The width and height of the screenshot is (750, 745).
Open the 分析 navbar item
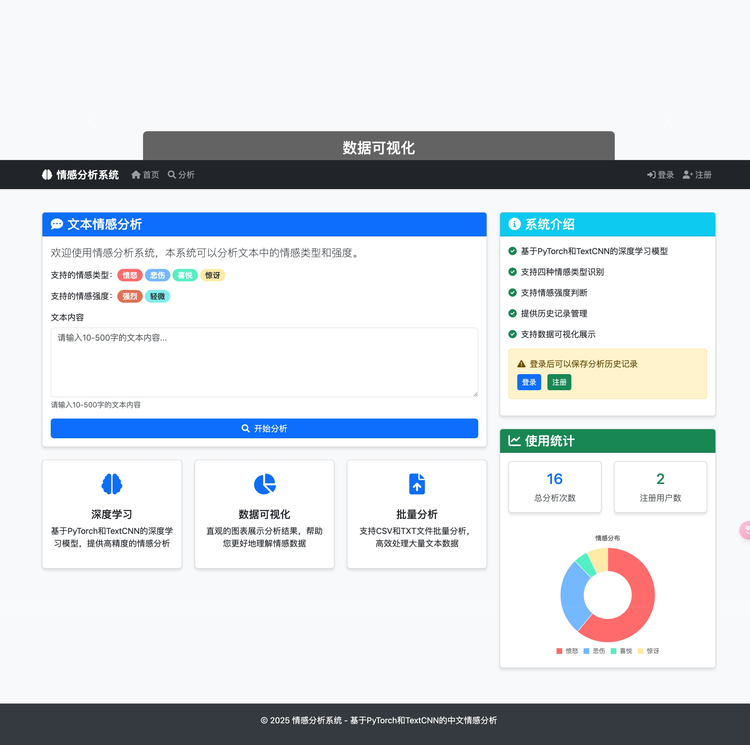(181, 175)
